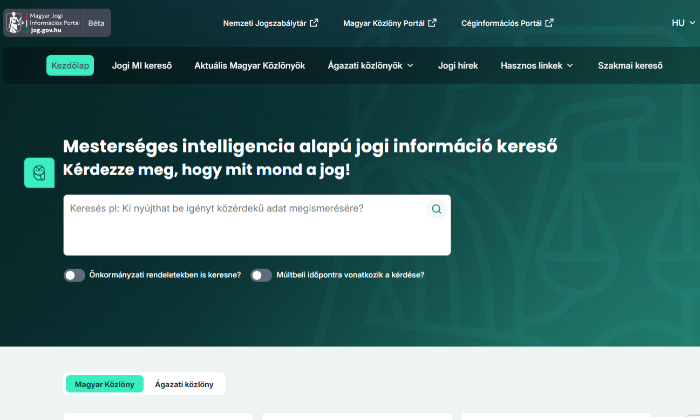Click the external-link icon beside Nemzeti Jogszabálytár
The image size is (700, 420).
(x=314, y=23)
